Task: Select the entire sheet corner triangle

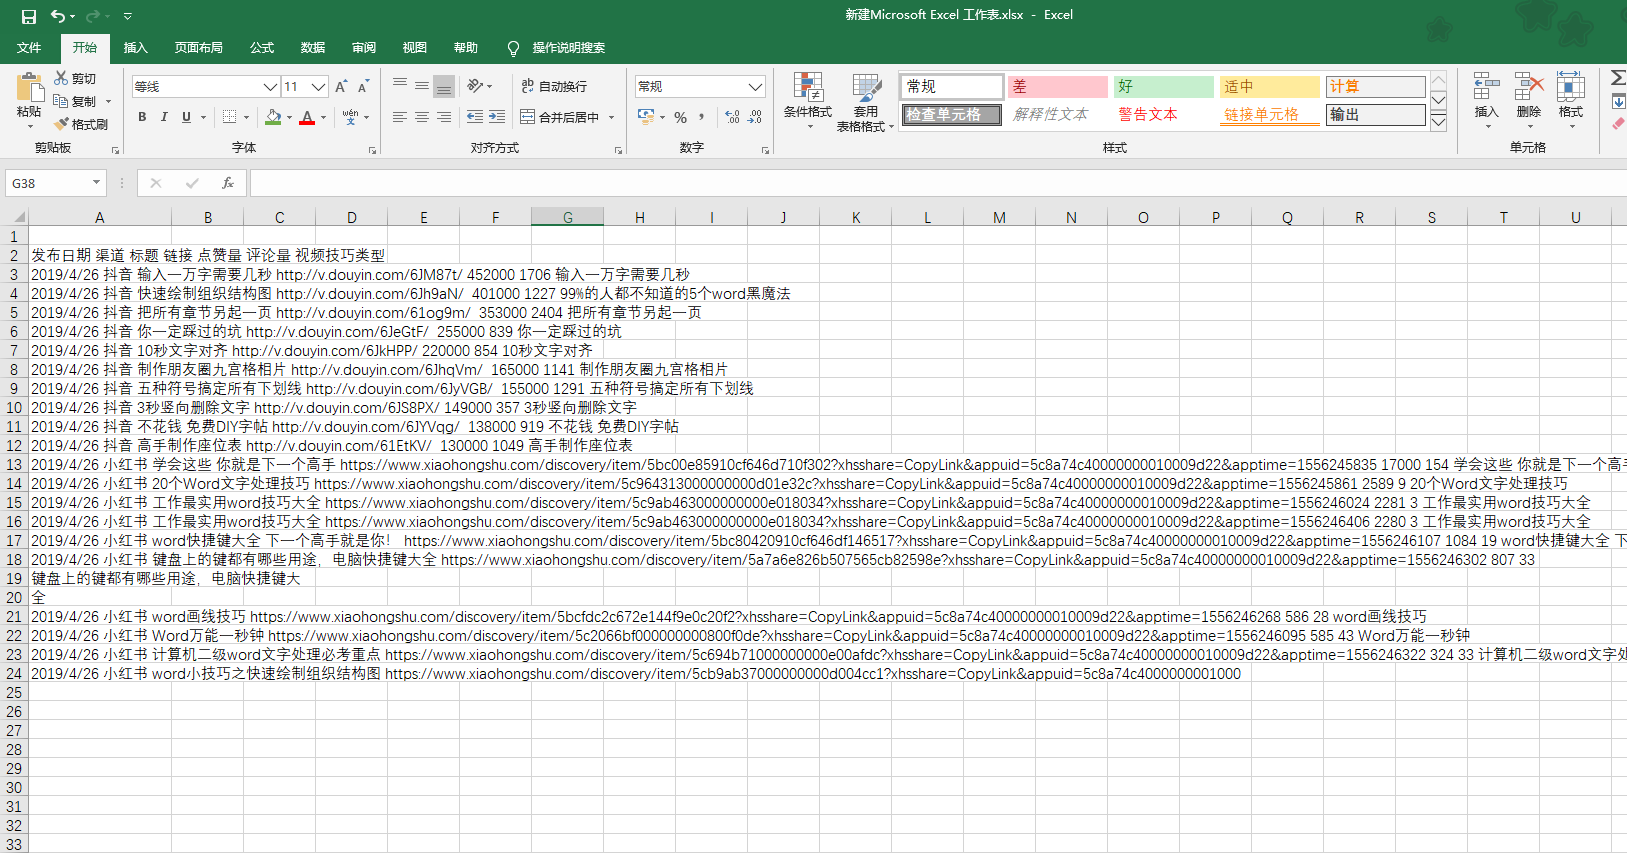Action: [18, 217]
